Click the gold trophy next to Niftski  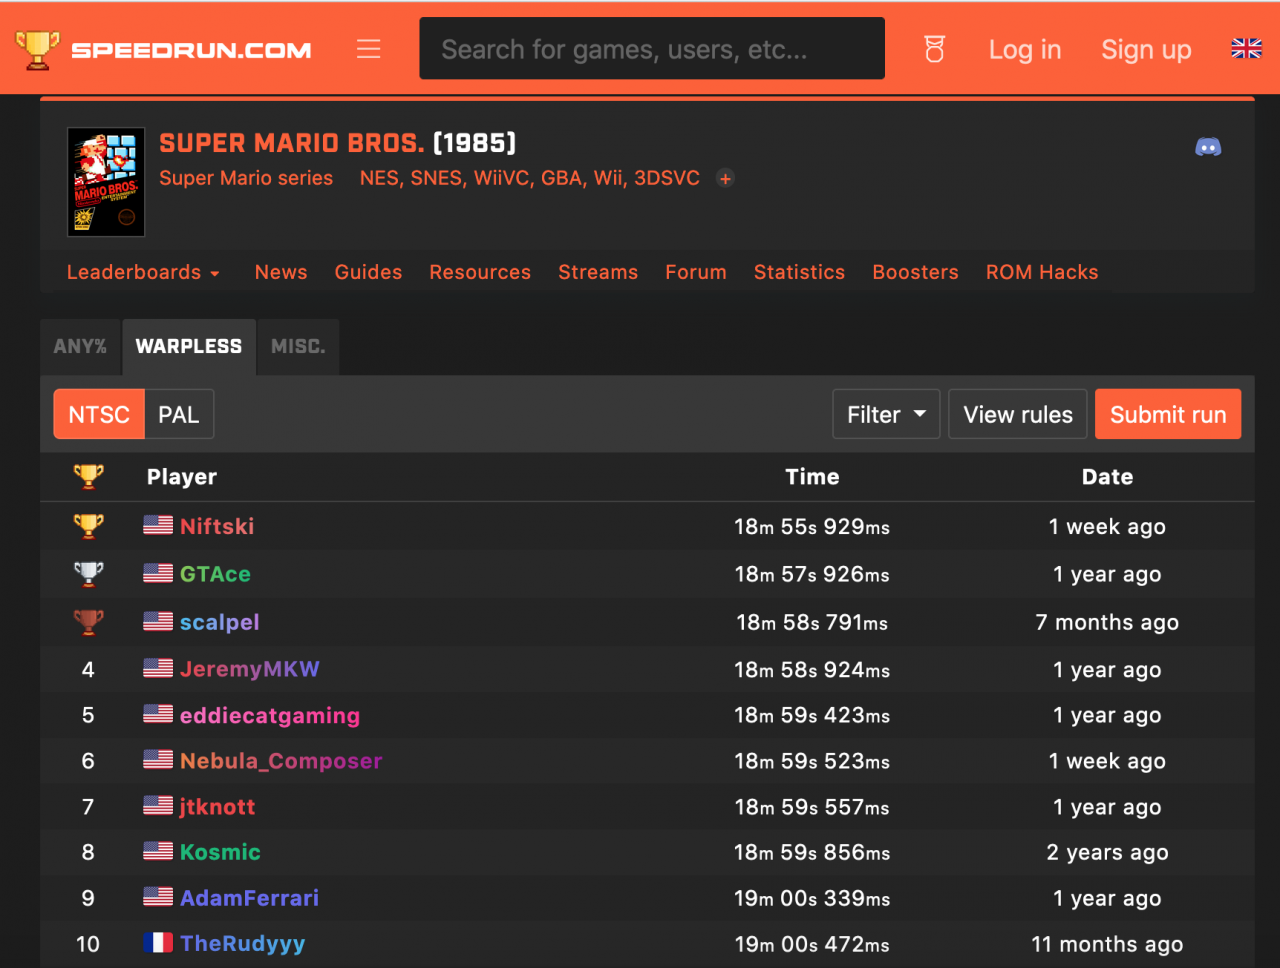pyautogui.click(x=88, y=525)
